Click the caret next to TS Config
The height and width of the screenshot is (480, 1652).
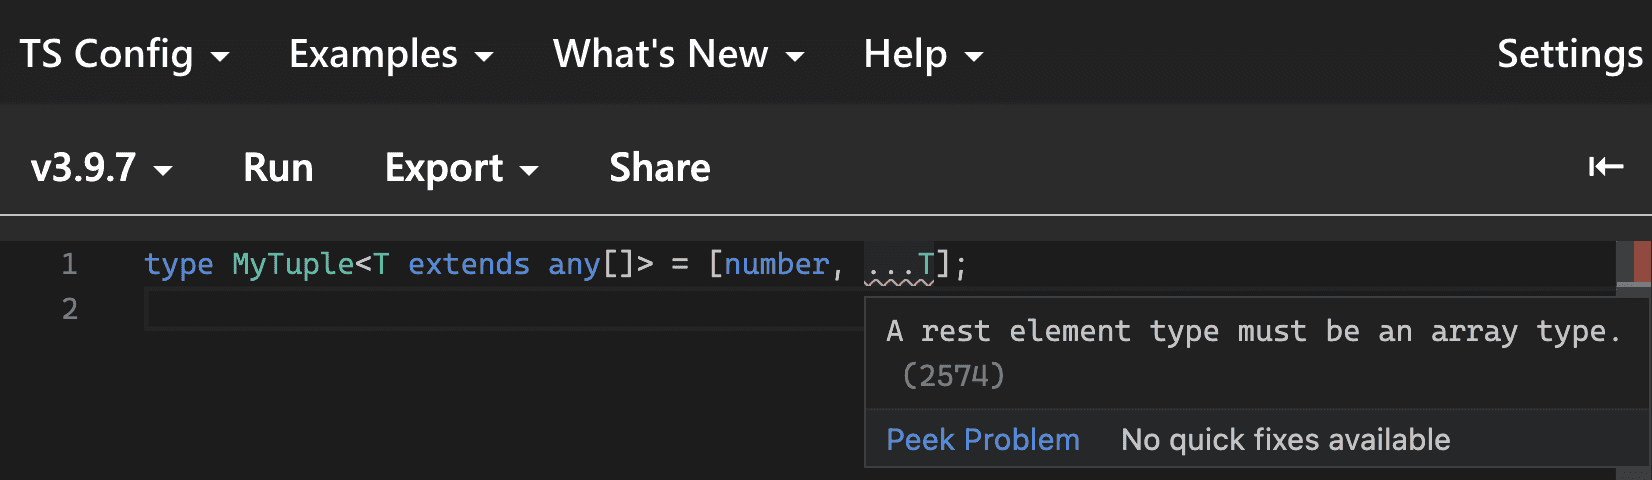pyautogui.click(x=220, y=57)
